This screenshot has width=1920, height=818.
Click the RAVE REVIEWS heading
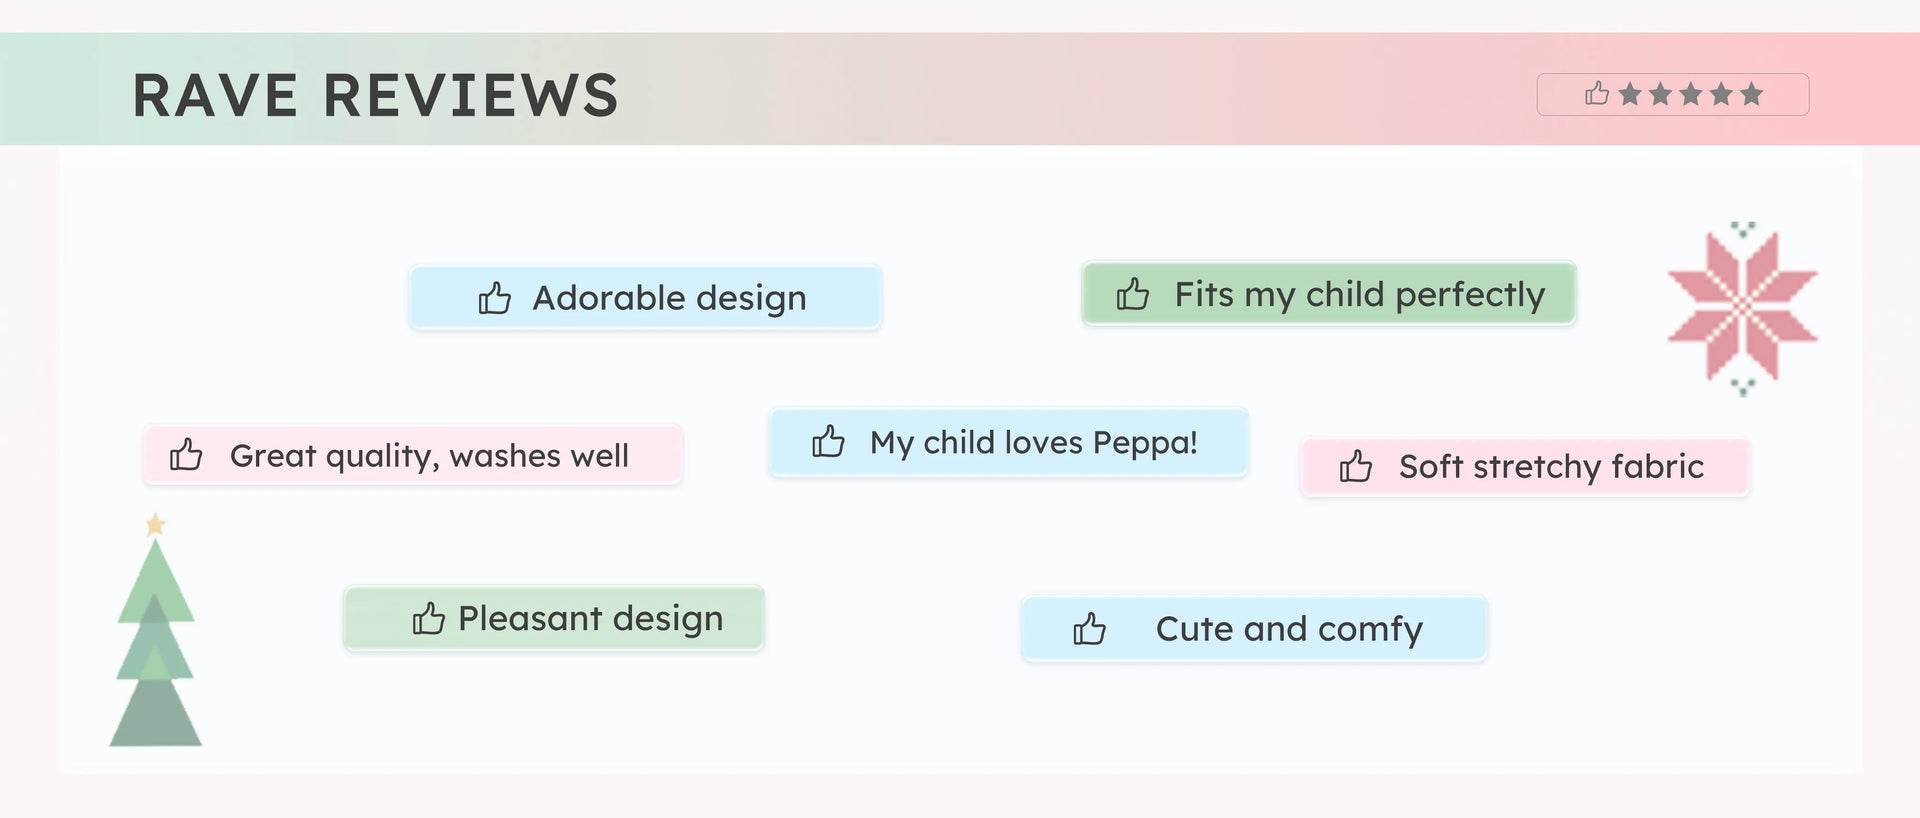(x=375, y=96)
